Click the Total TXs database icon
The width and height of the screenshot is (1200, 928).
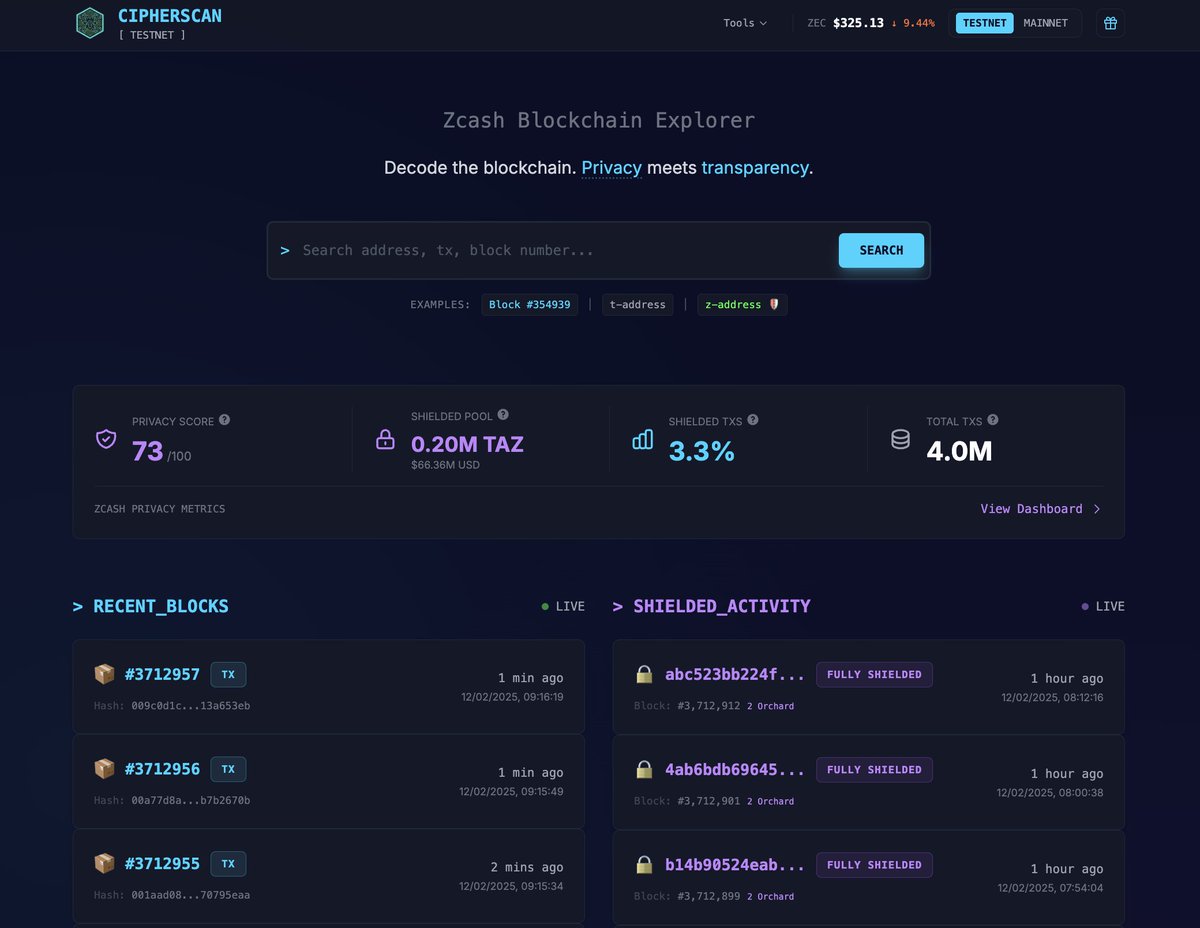(901, 439)
